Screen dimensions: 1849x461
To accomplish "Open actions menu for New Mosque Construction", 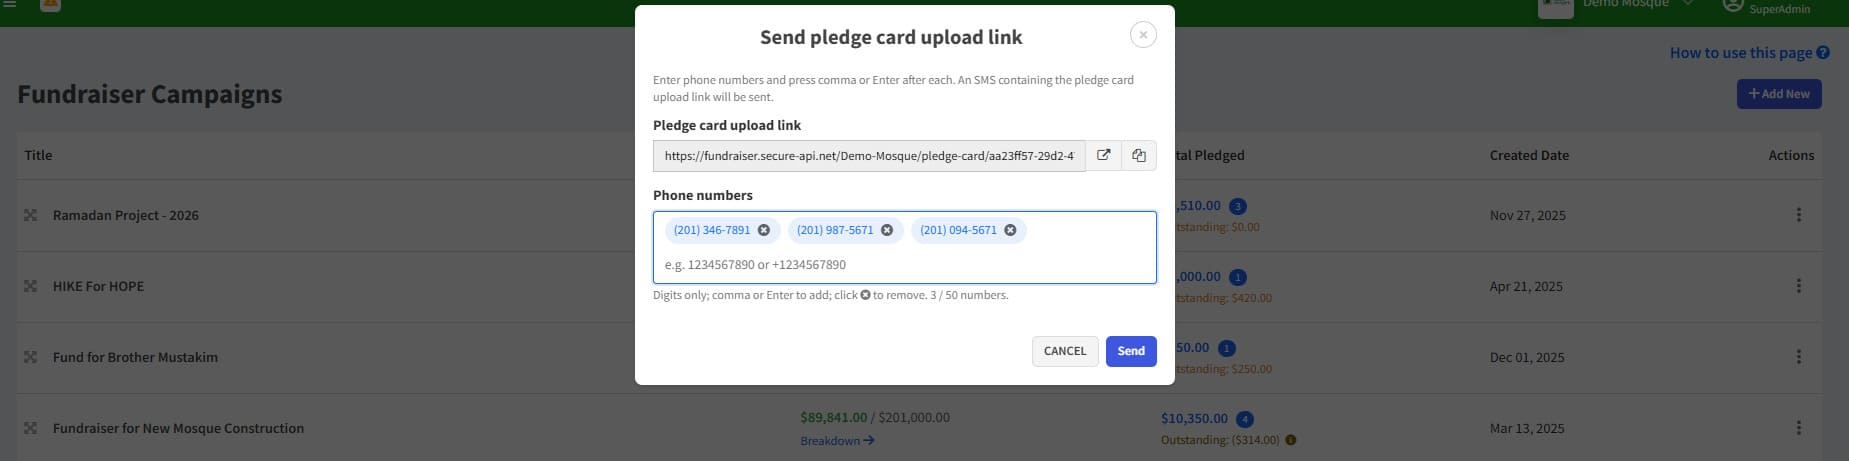I will 1798,428.
